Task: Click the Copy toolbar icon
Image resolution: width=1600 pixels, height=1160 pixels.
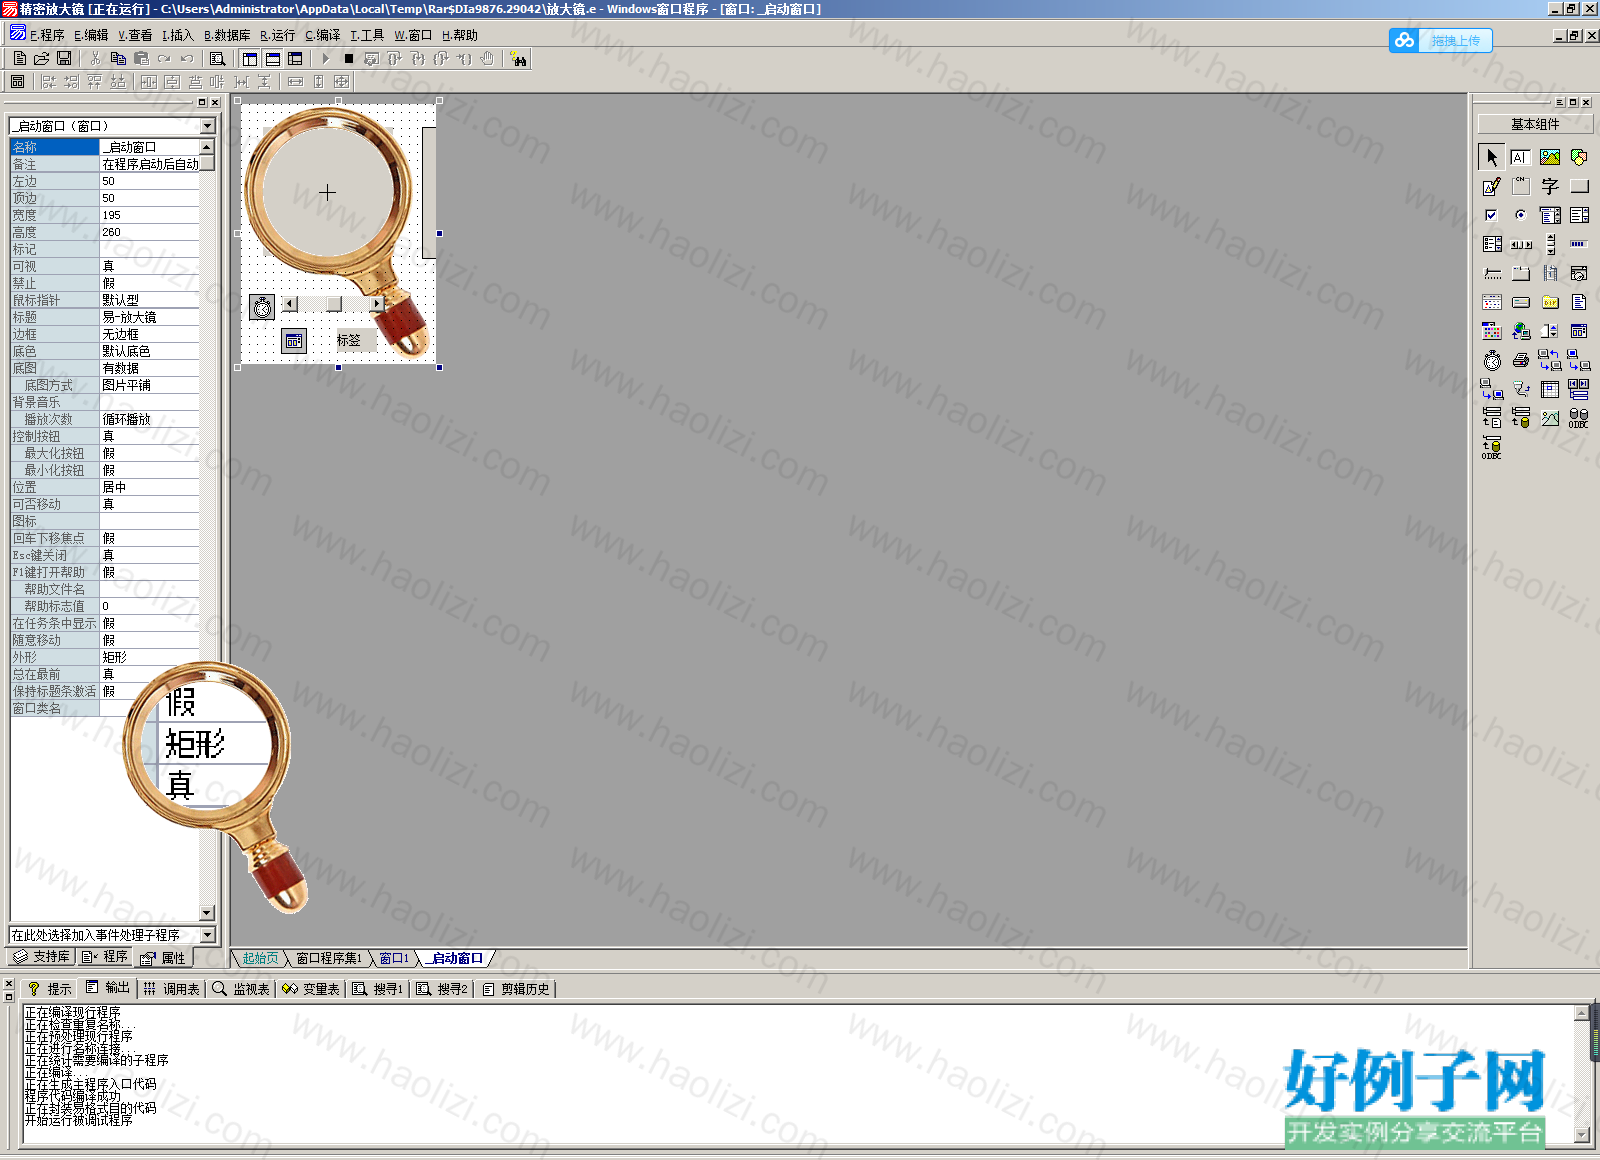Action: (x=118, y=59)
